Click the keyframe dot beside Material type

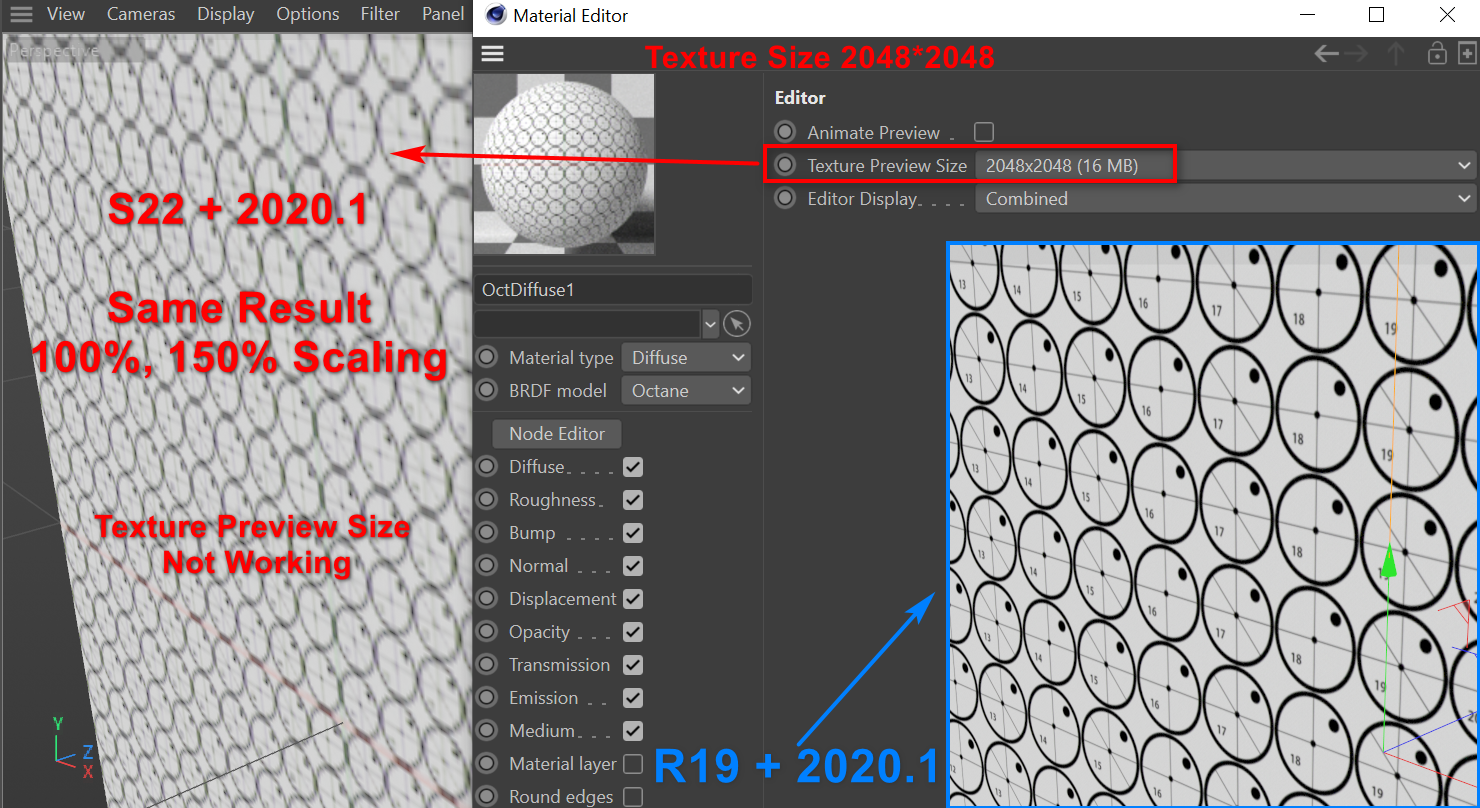[x=487, y=357]
